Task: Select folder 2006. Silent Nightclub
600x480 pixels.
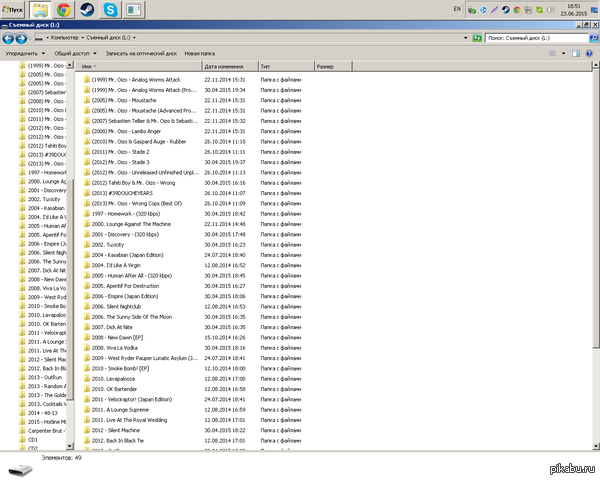Action: click(112, 307)
